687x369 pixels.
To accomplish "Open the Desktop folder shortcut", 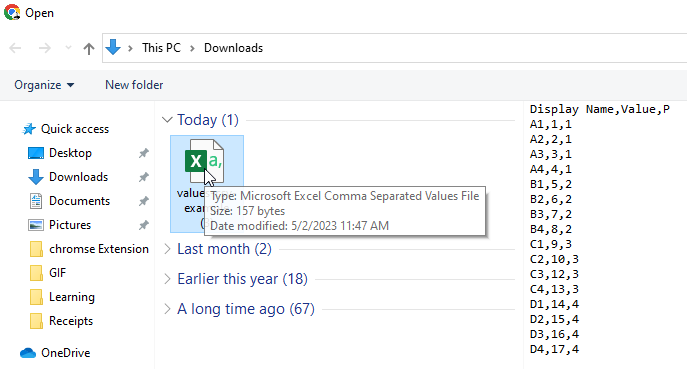I will (x=70, y=153).
